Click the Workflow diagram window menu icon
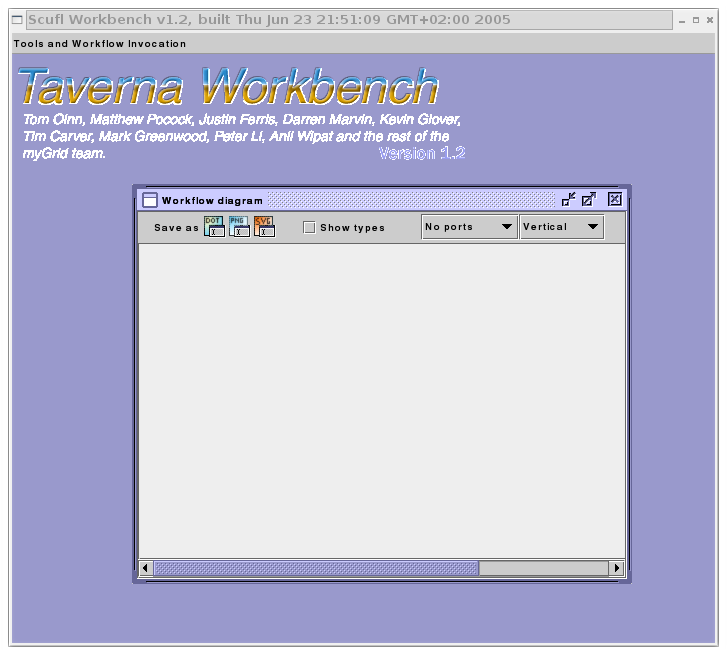 pyautogui.click(x=150, y=200)
